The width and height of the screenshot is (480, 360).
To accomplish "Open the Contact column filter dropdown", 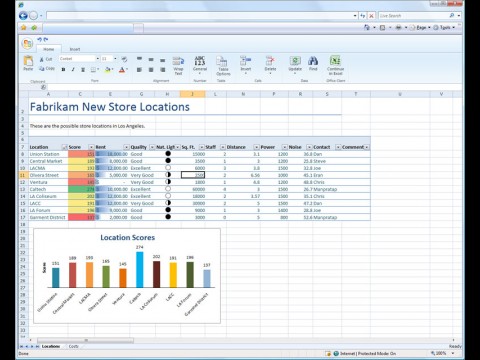I will click(x=338, y=147).
